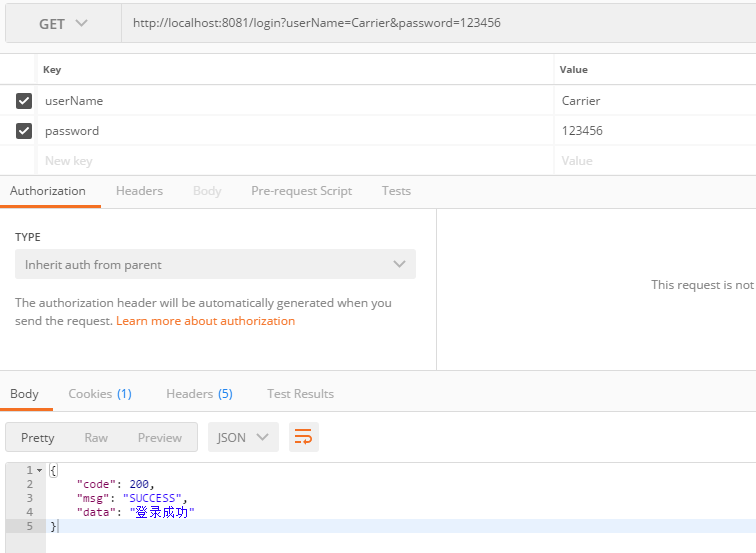The width and height of the screenshot is (756, 553).
Task: Edit the Carrier value cell
Action: coord(655,101)
